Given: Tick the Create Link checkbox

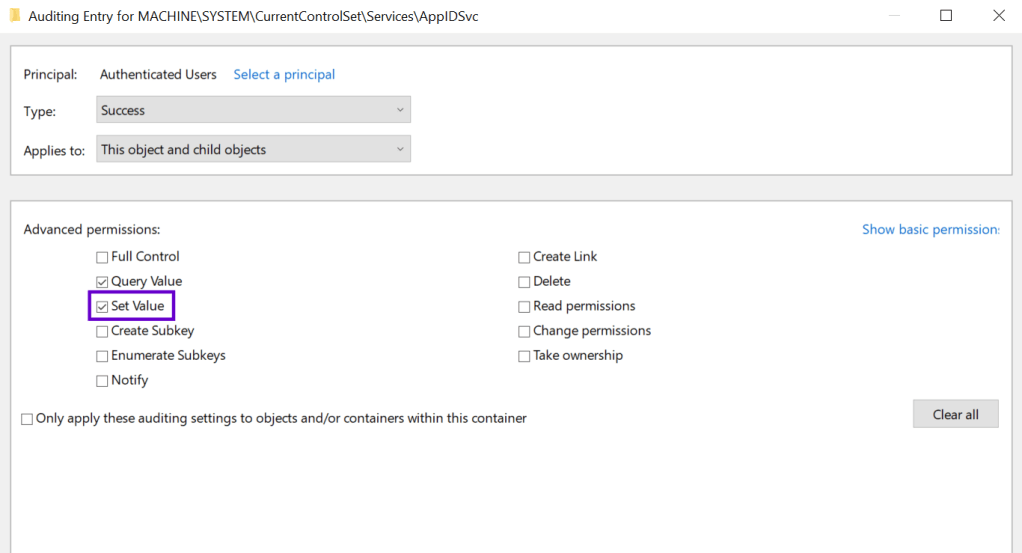Looking at the screenshot, I should pyautogui.click(x=524, y=257).
